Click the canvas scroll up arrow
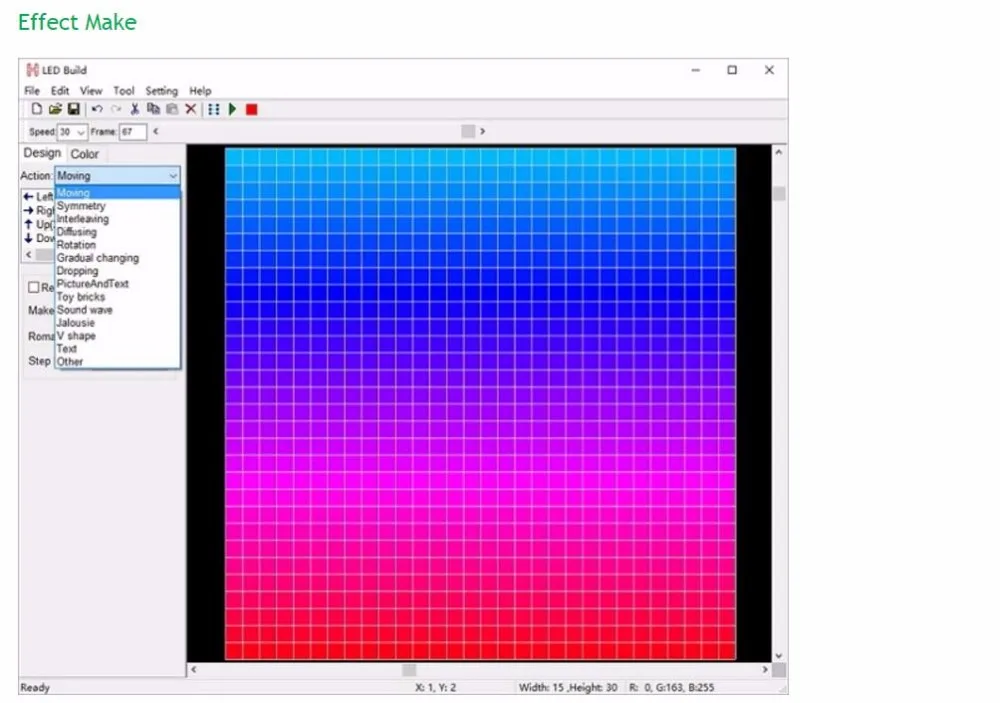1000x703 pixels. tap(779, 152)
